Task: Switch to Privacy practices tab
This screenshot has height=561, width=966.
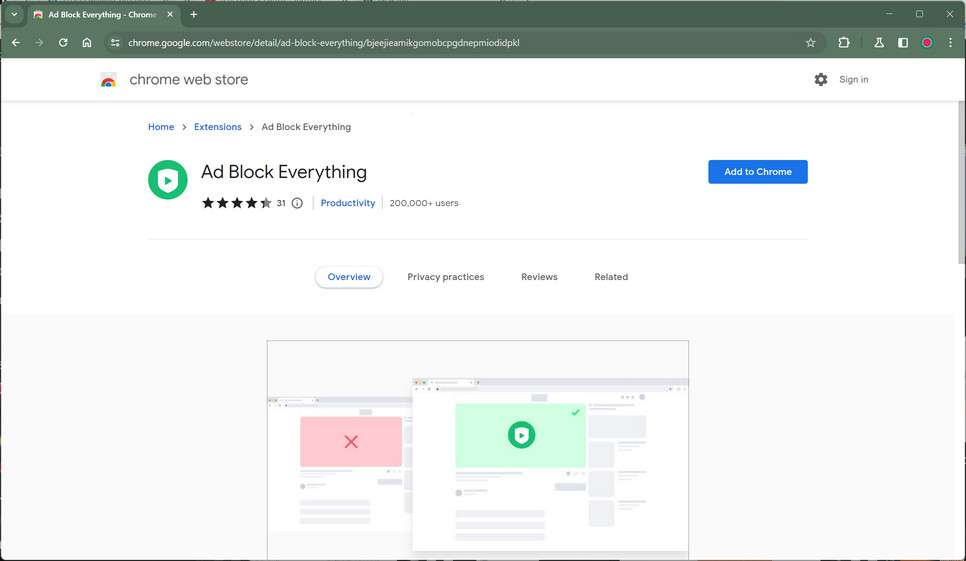Action: pyautogui.click(x=445, y=277)
